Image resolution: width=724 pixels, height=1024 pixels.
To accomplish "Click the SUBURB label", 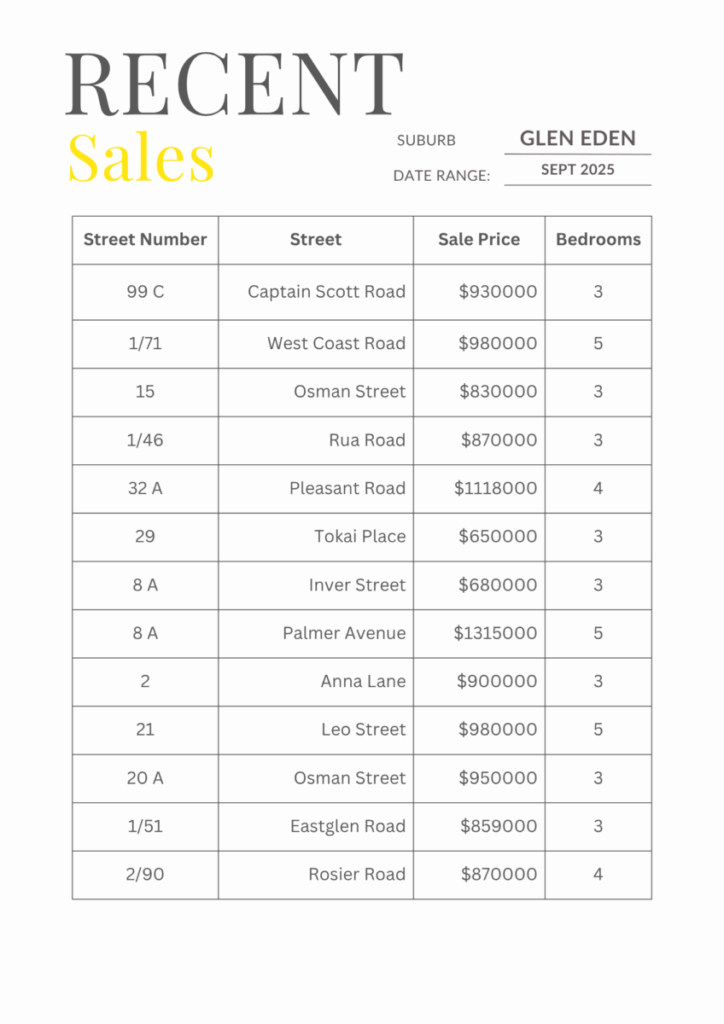I will click(426, 141).
